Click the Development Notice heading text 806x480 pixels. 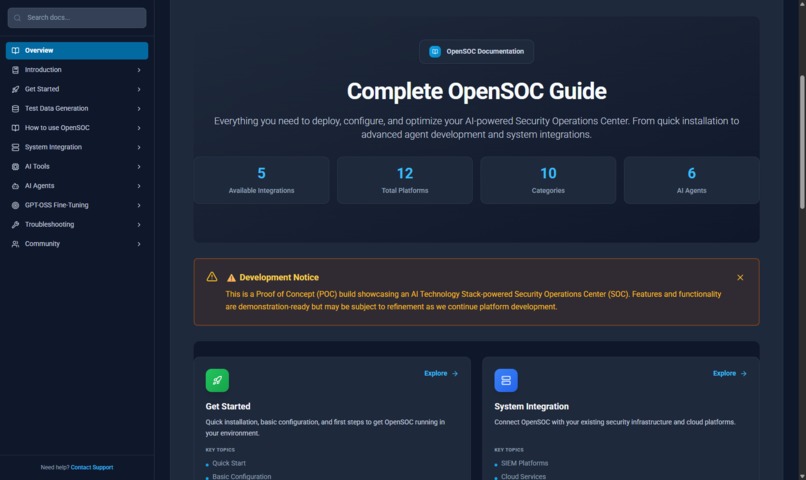coord(279,278)
